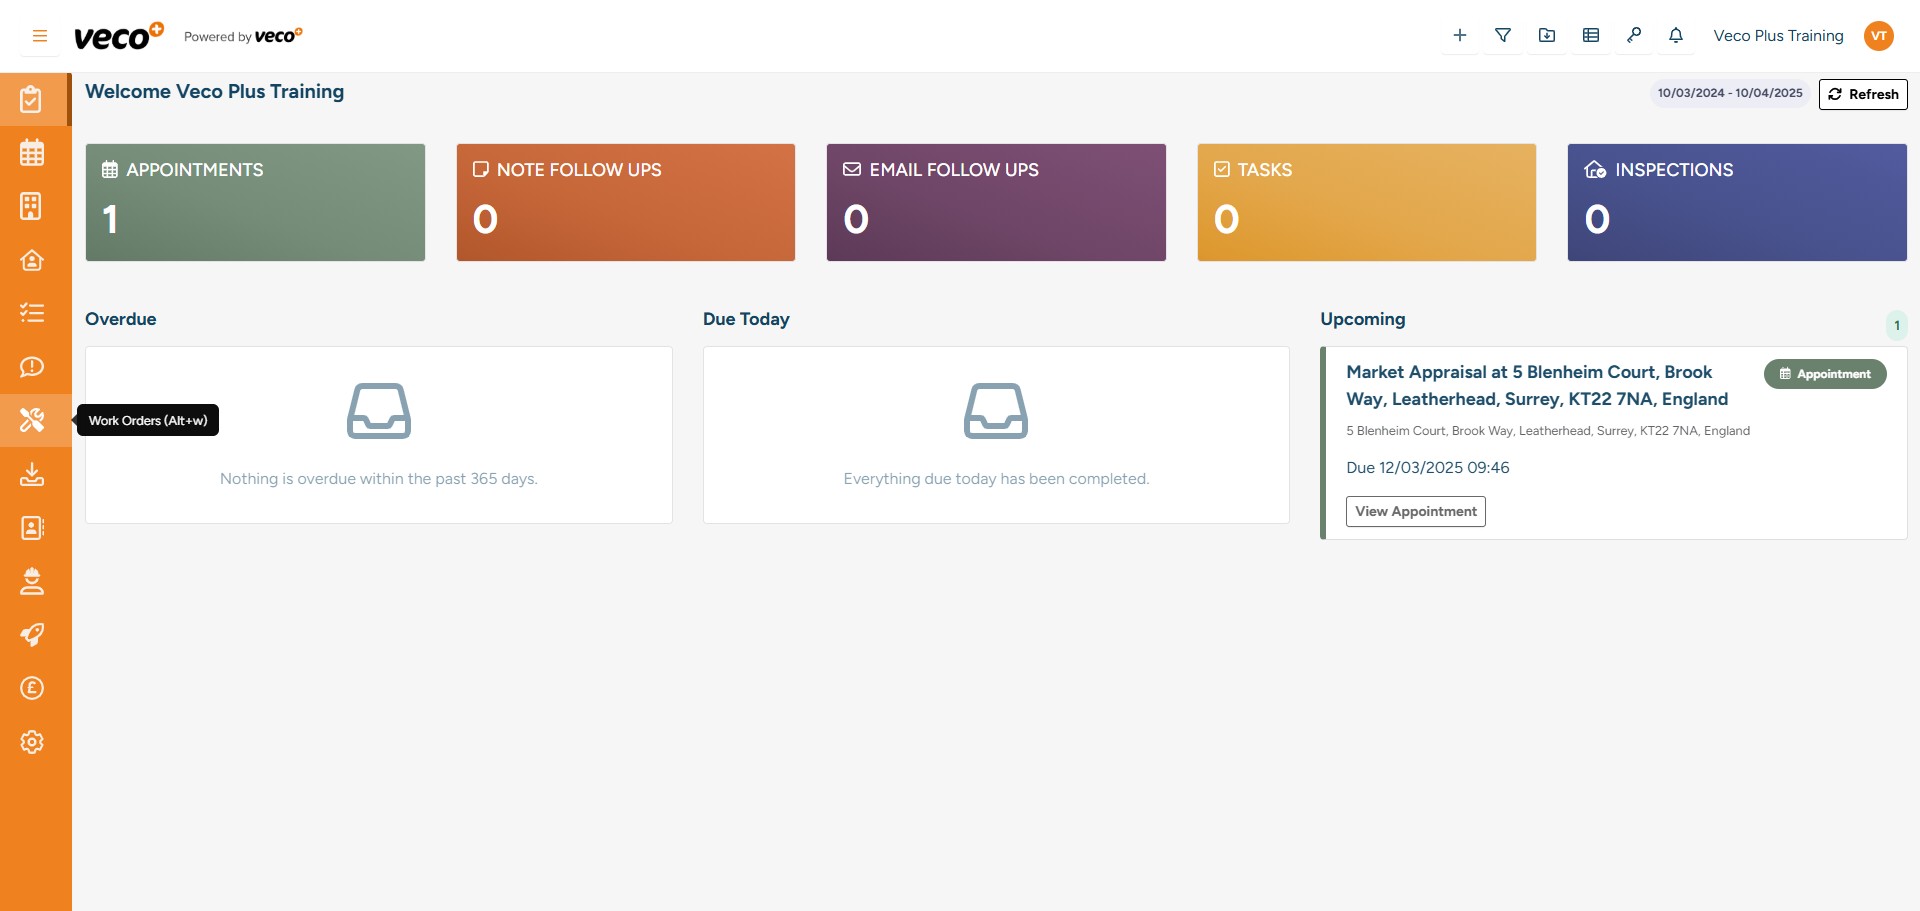Click the key icon in top bar

coord(1634,36)
